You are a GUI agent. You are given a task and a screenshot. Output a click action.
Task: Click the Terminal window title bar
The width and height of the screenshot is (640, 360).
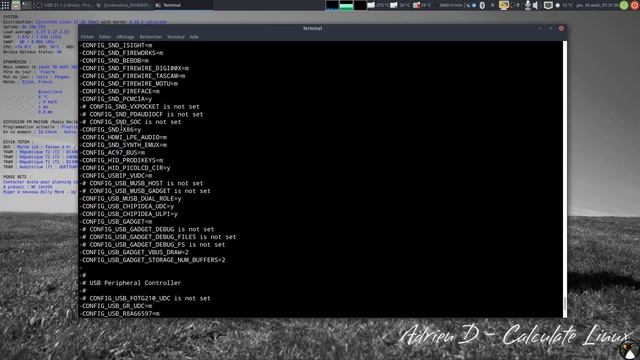click(312, 28)
